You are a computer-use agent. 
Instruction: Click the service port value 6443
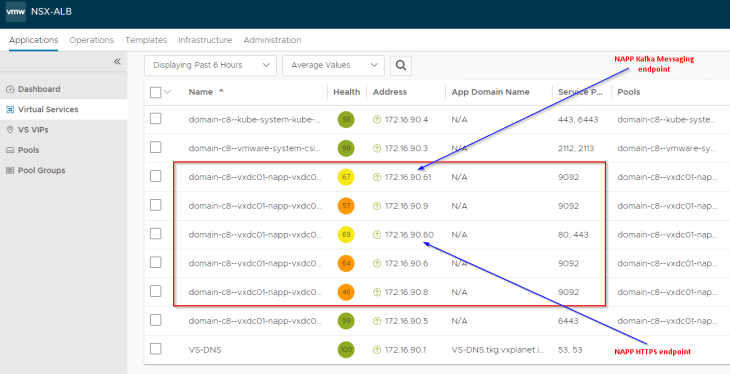point(568,321)
